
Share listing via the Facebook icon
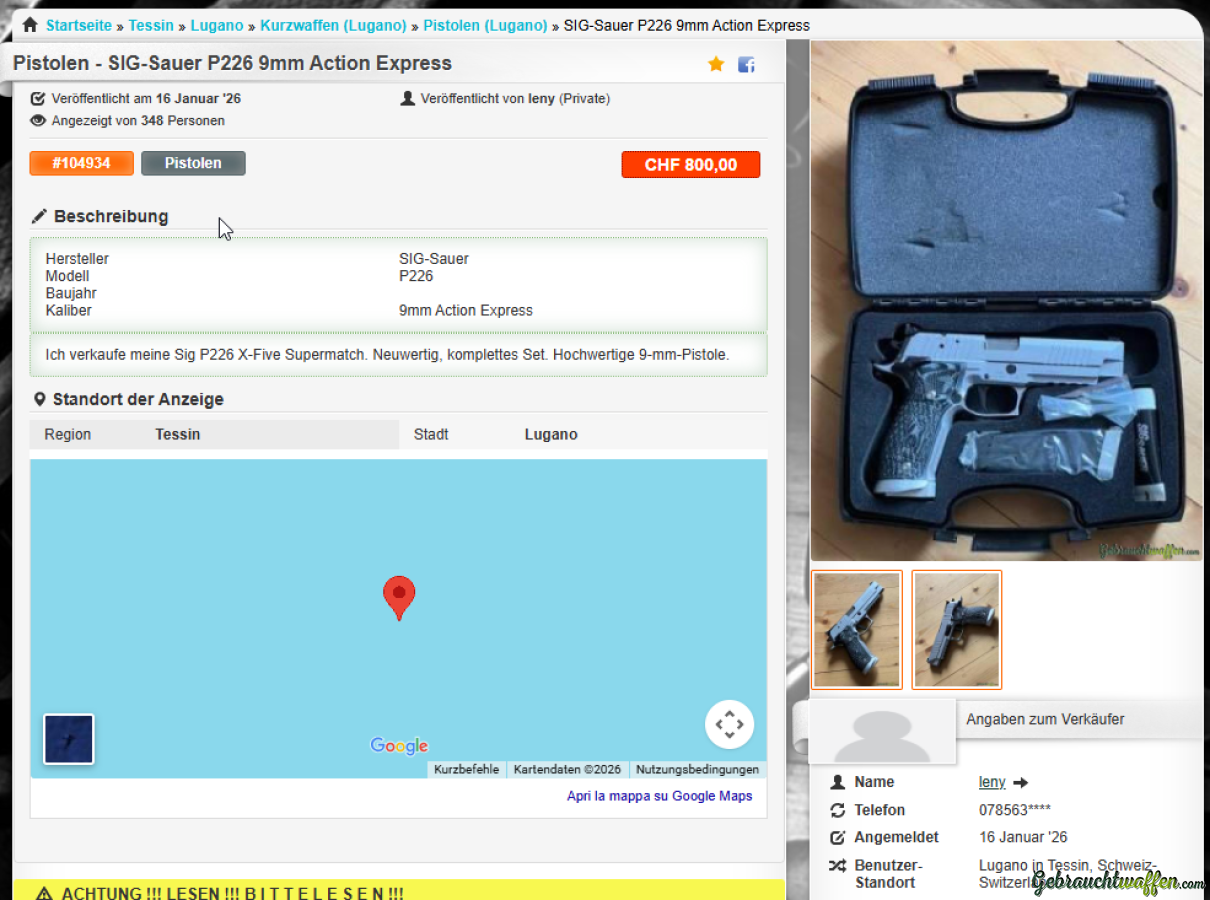(746, 65)
